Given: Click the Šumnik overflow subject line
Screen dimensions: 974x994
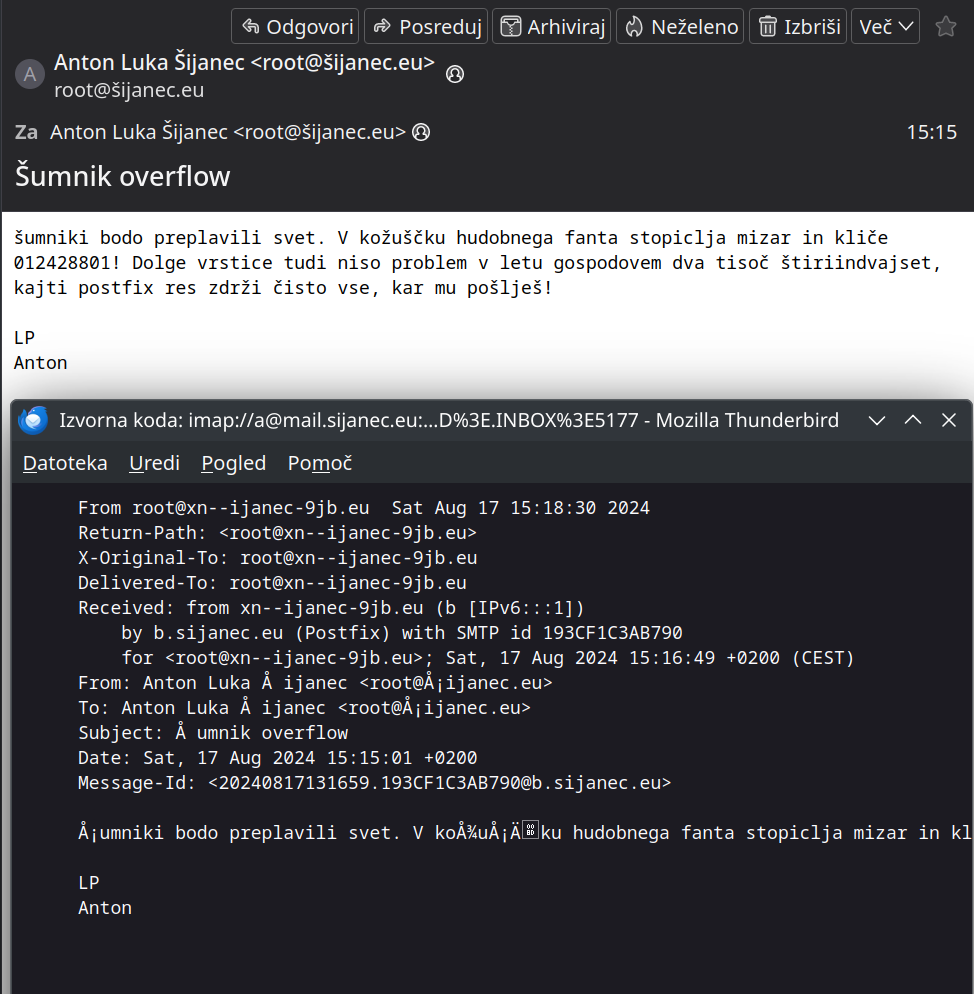Looking at the screenshot, I should tap(123, 177).
